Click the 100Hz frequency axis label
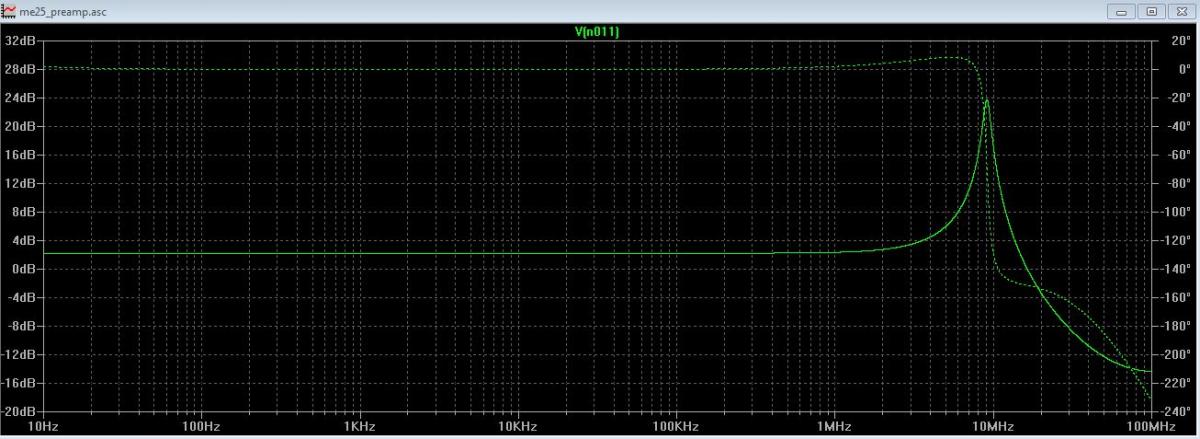 pyautogui.click(x=202, y=427)
